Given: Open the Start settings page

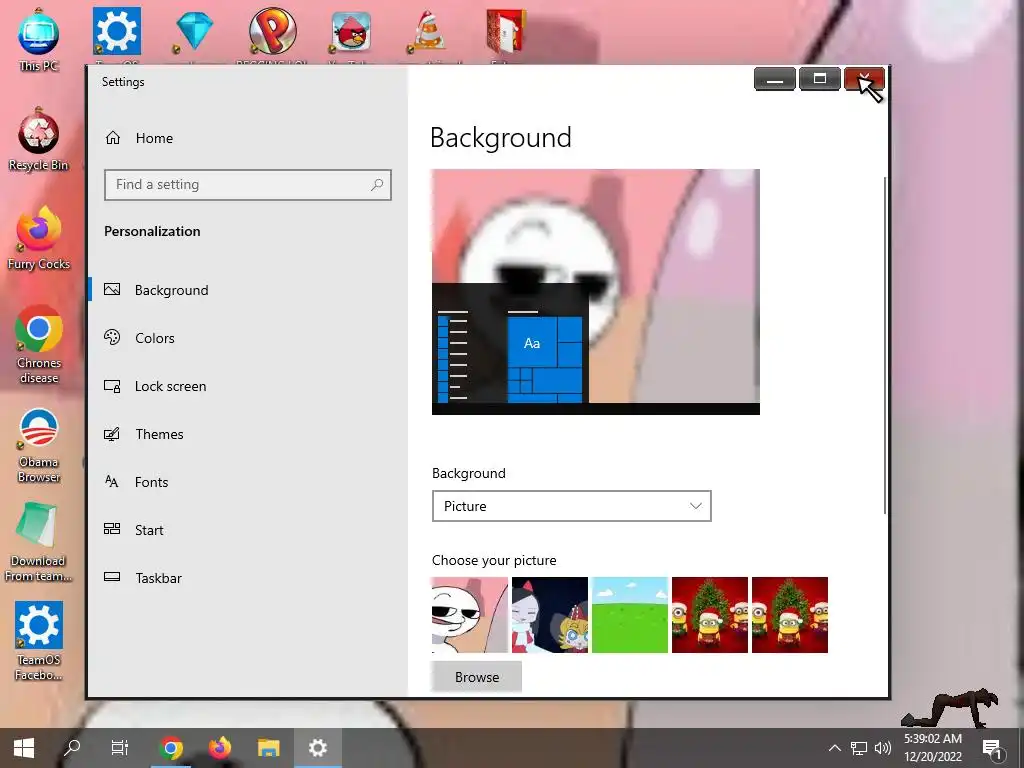Looking at the screenshot, I should [248, 530].
